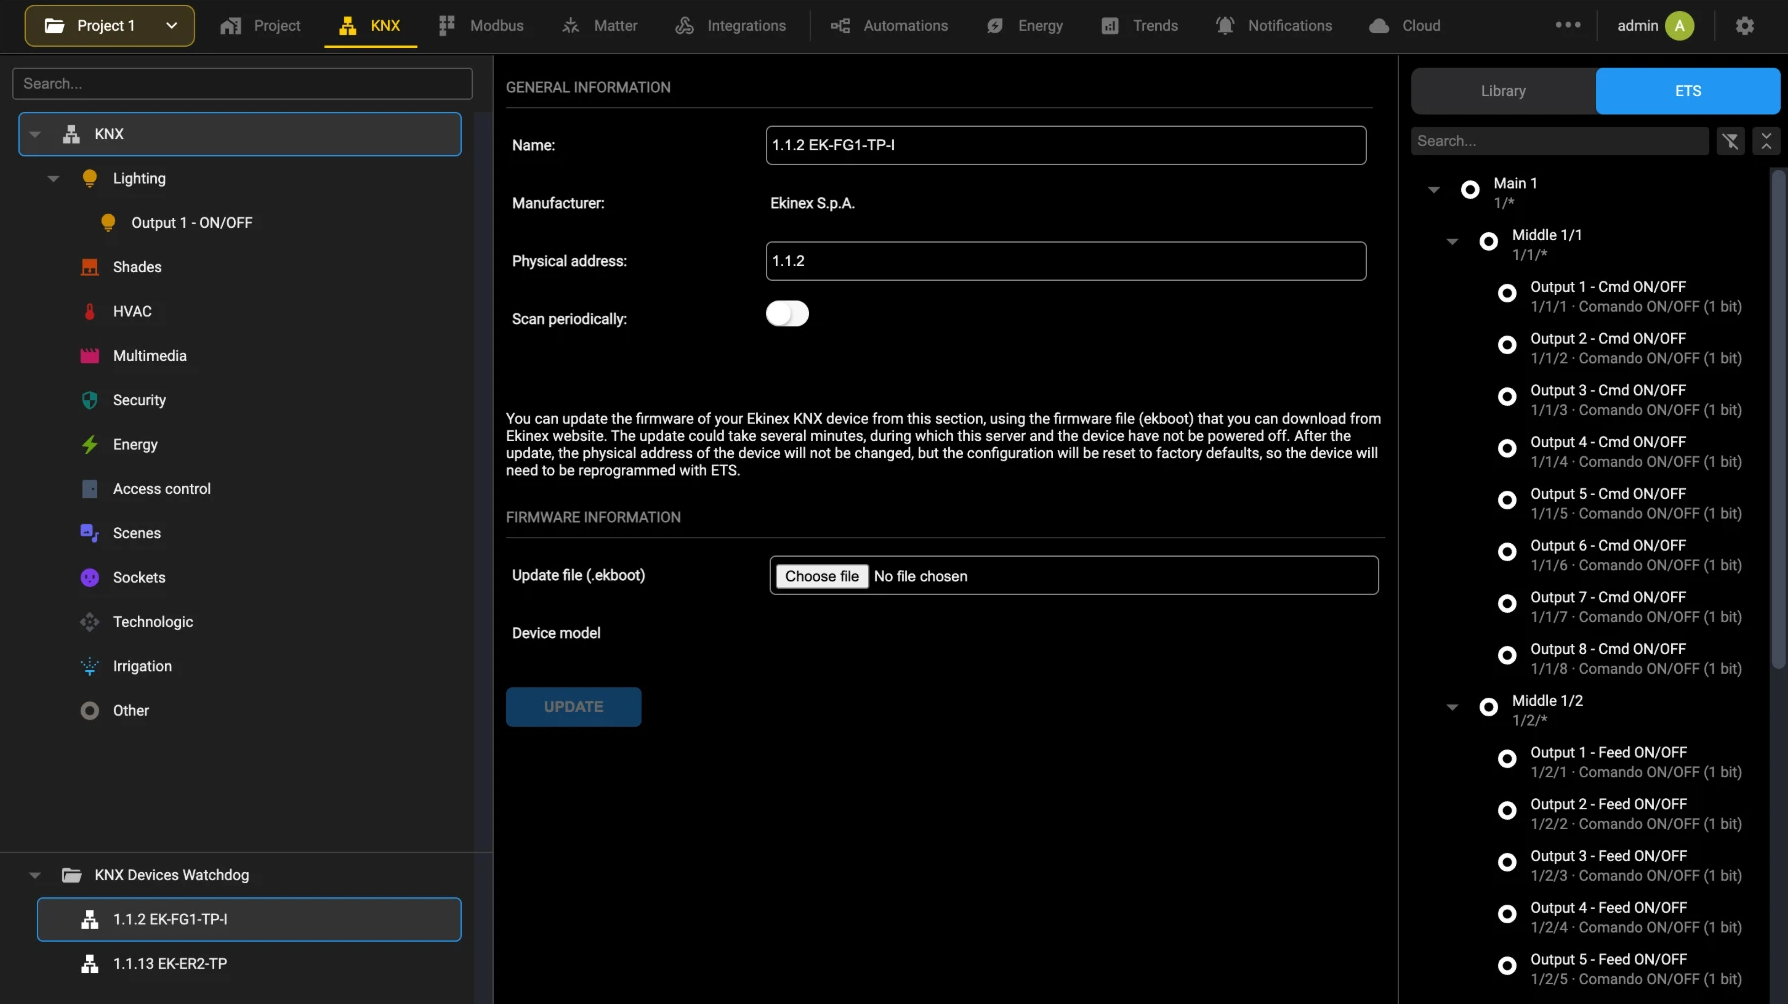Click the Access control door icon
Image resolution: width=1788 pixels, height=1004 pixels.
pyautogui.click(x=90, y=489)
